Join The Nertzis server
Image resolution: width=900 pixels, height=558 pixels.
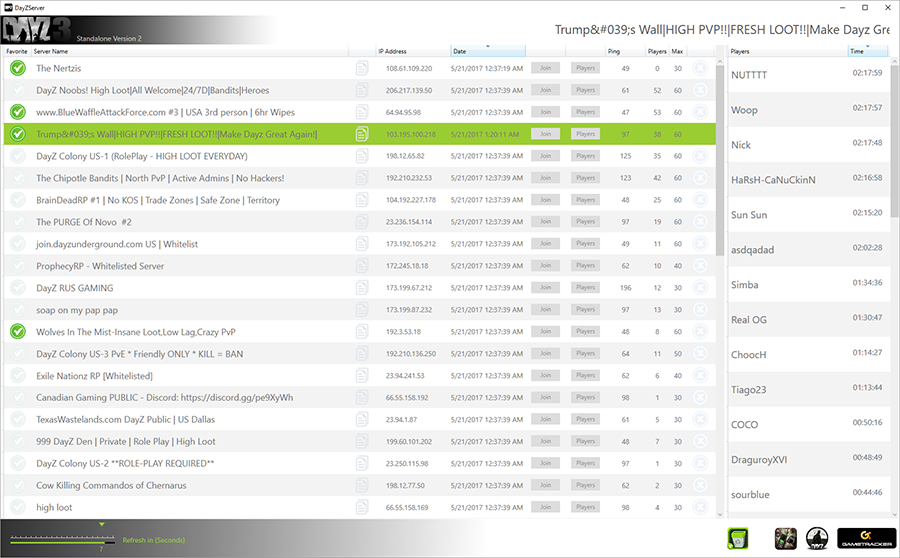tap(545, 68)
